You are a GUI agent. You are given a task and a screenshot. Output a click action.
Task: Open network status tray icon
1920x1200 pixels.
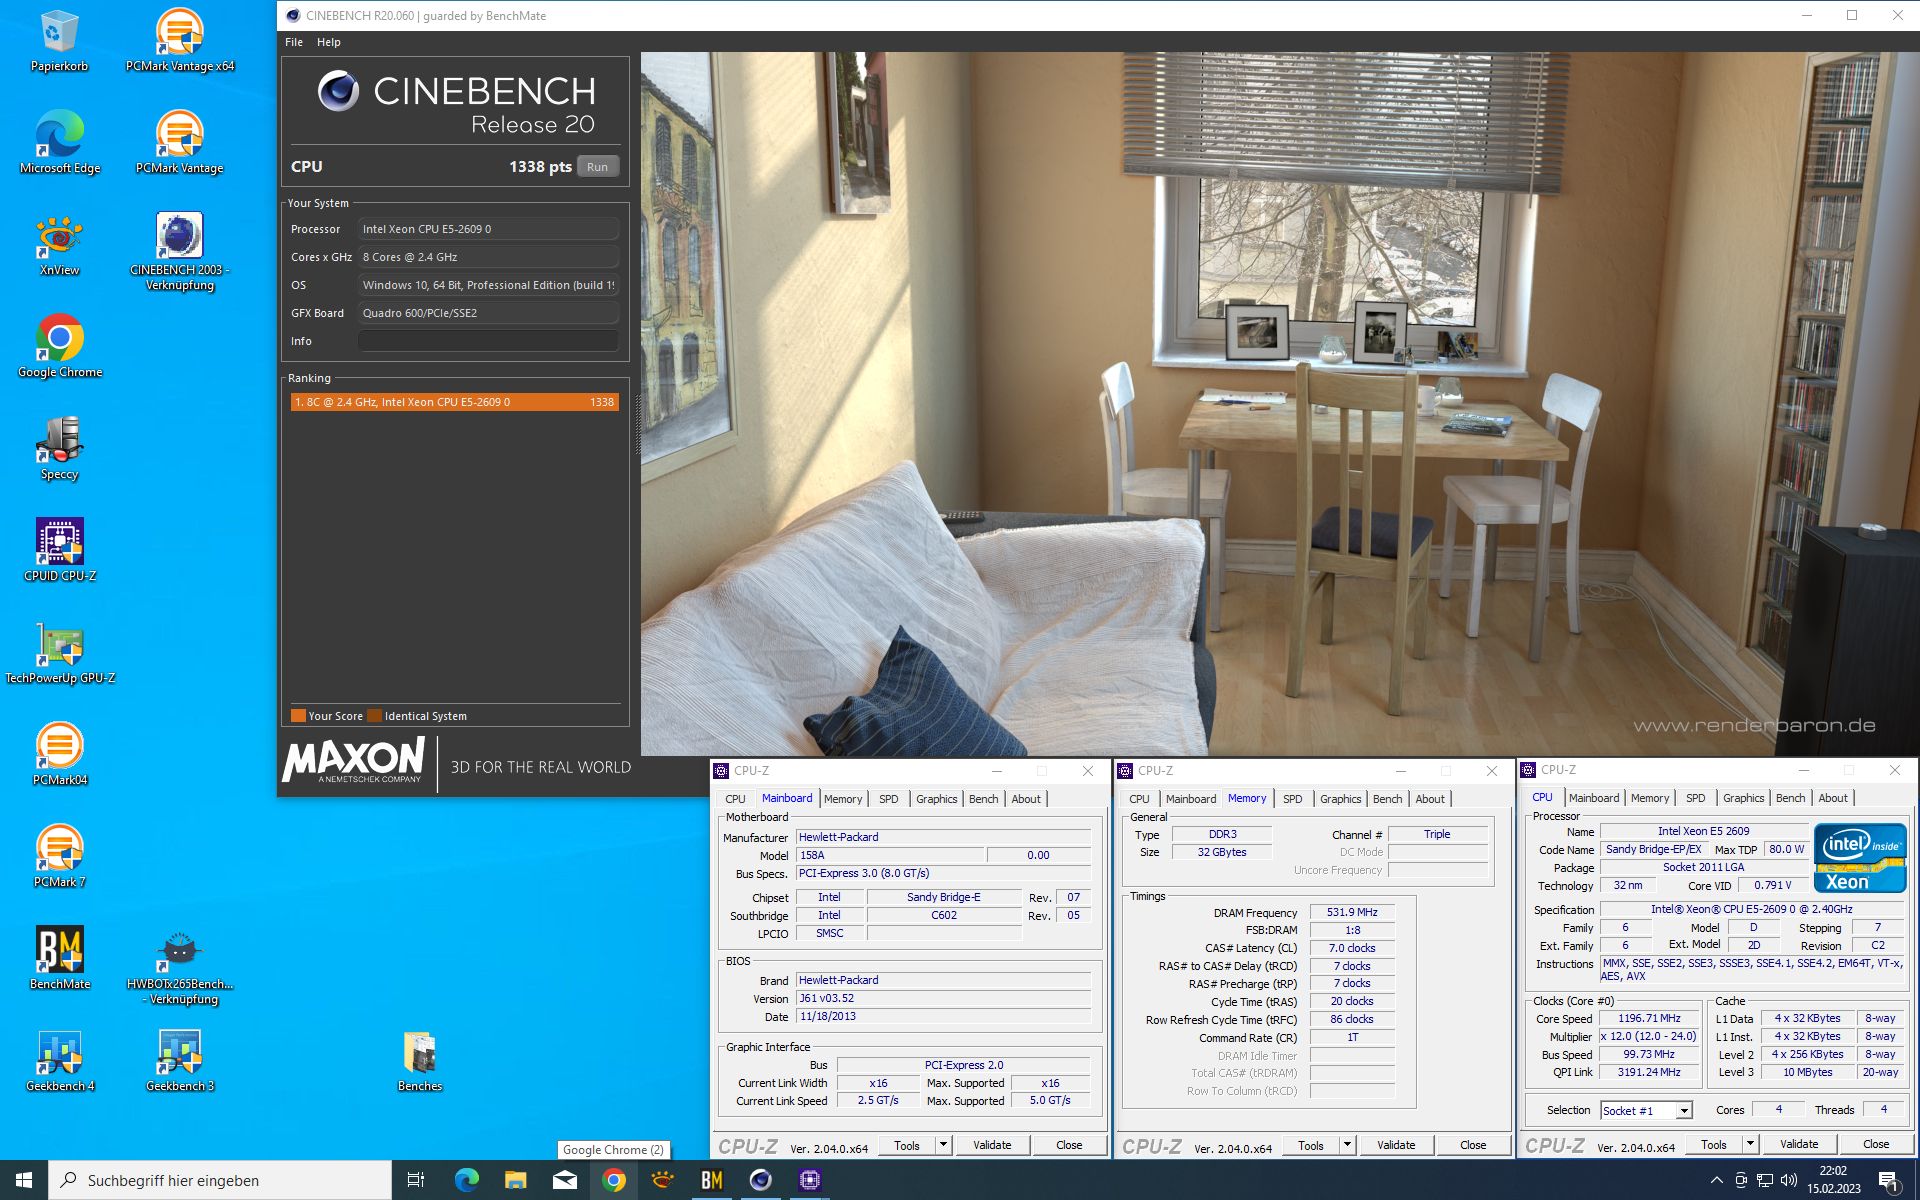pyautogui.click(x=1765, y=1180)
